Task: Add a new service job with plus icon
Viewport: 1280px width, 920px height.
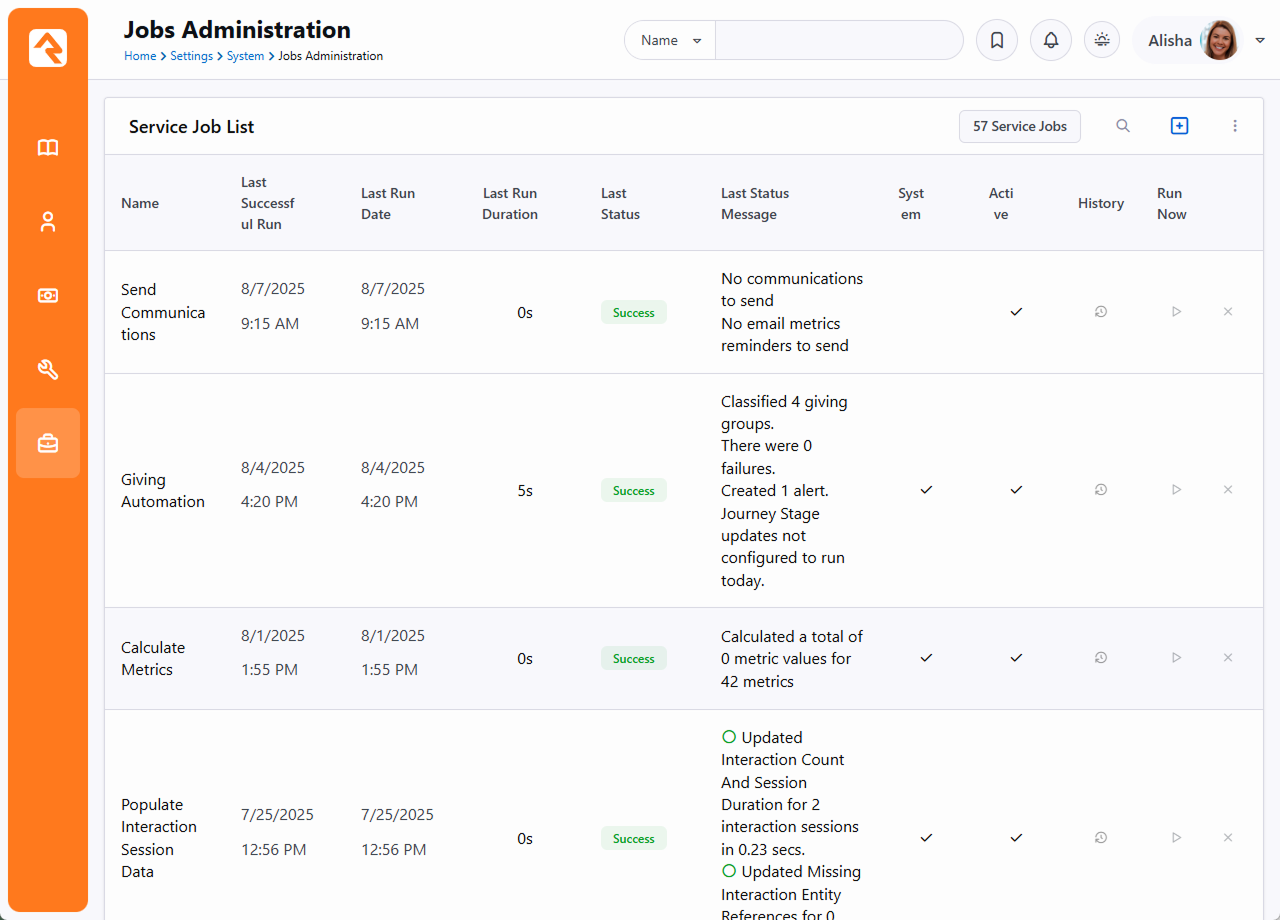Action: (1179, 126)
